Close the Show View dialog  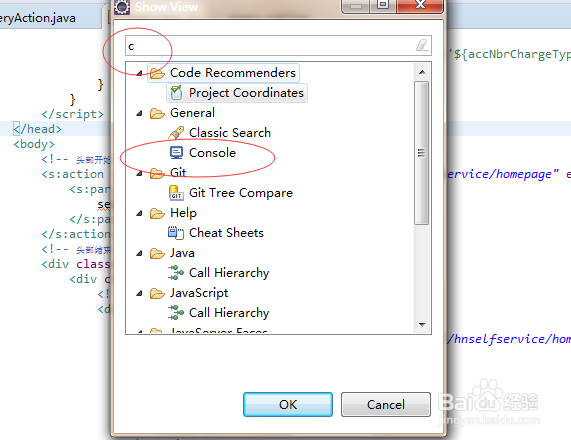click(x=420, y=5)
